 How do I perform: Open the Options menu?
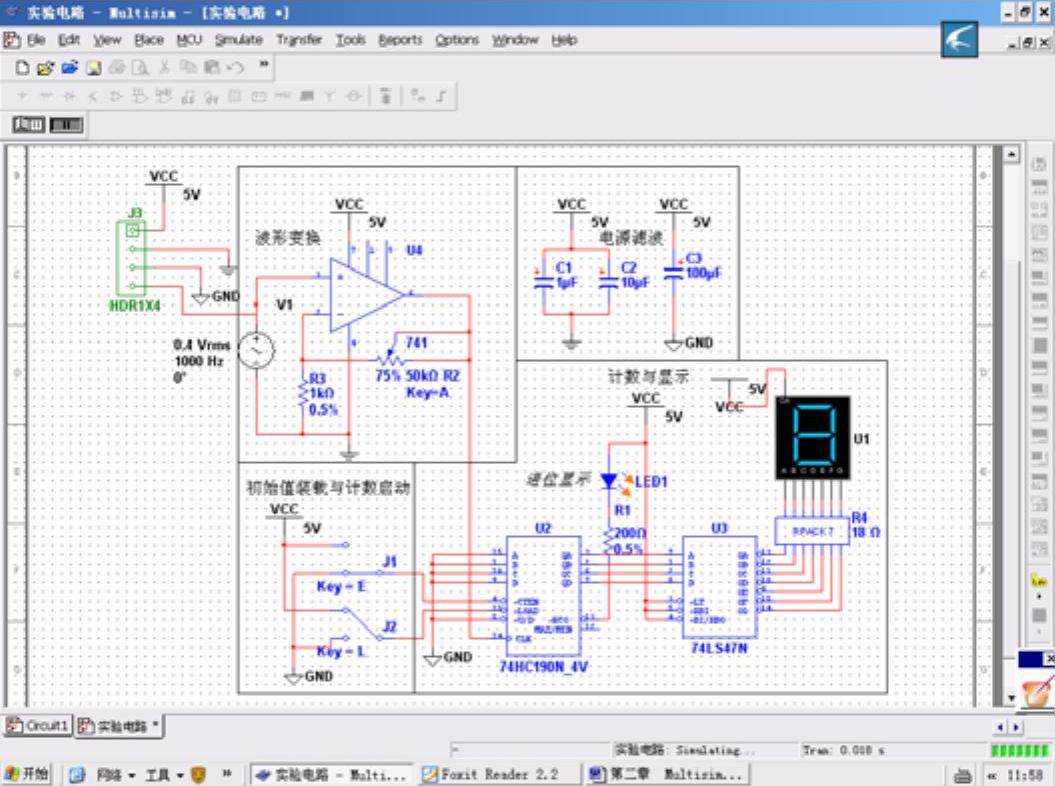457,40
